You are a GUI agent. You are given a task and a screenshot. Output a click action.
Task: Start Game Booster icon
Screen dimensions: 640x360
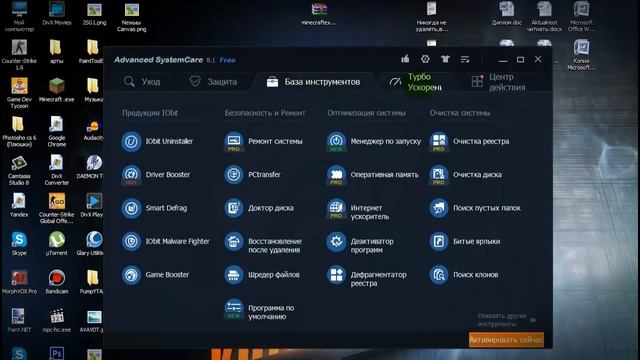(x=131, y=275)
